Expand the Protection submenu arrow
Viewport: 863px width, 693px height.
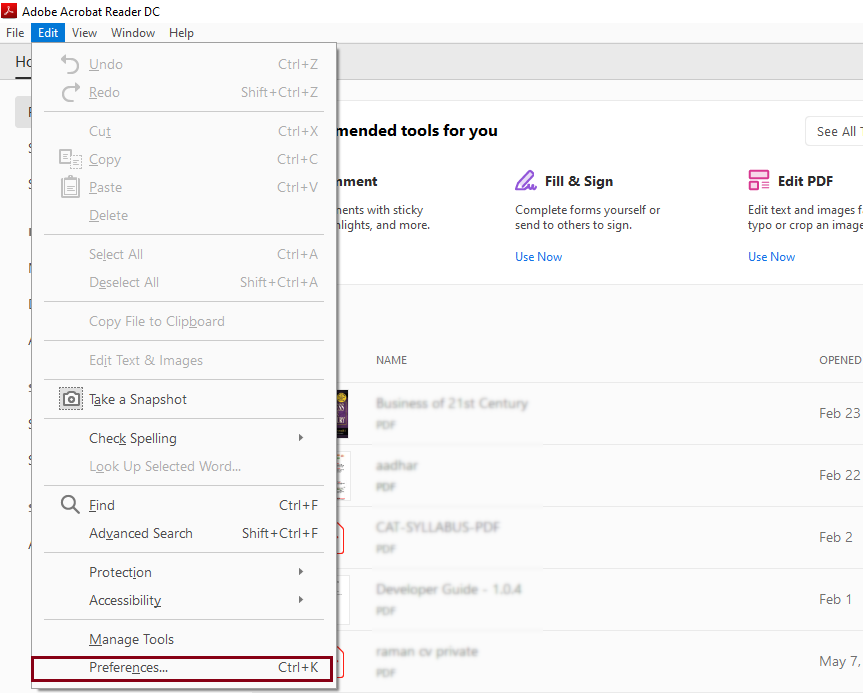coord(301,571)
